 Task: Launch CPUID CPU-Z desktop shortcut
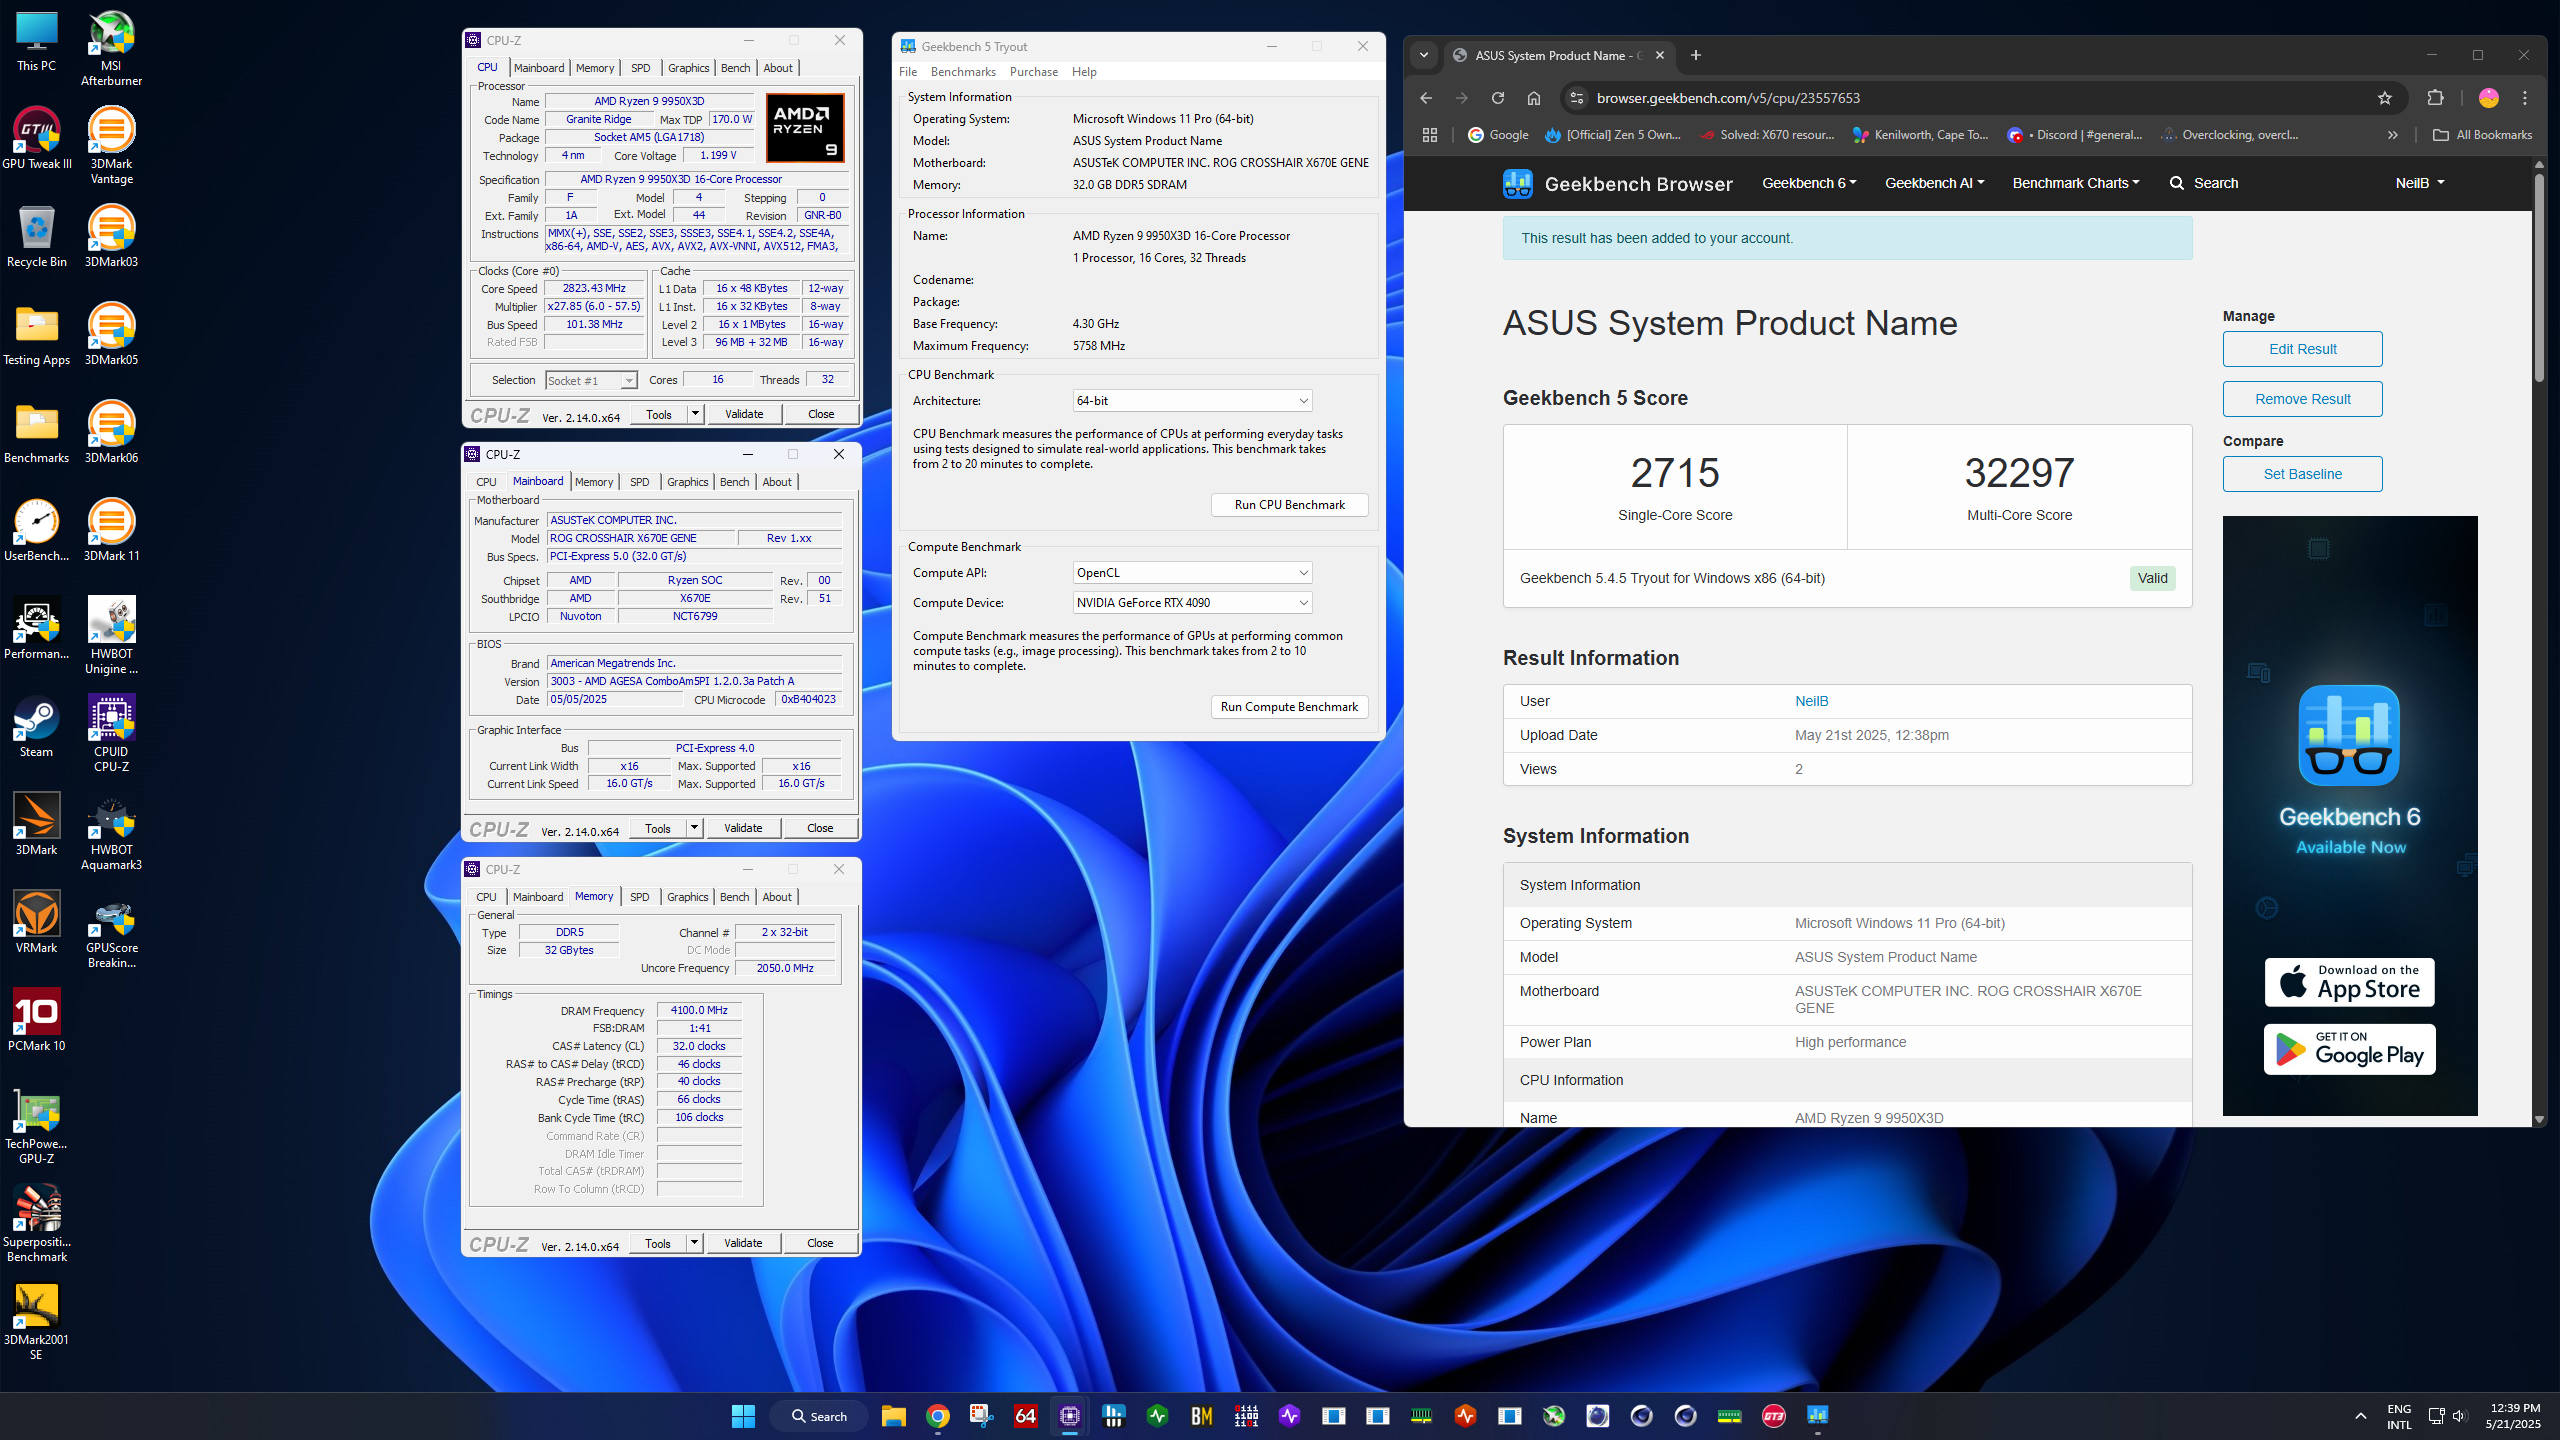click(111, 734)
